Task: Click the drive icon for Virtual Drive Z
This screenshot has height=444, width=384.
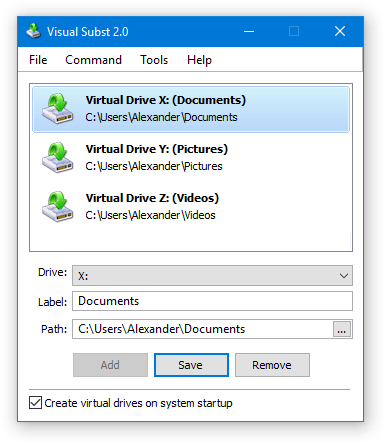Action: (x=57, y=207)
